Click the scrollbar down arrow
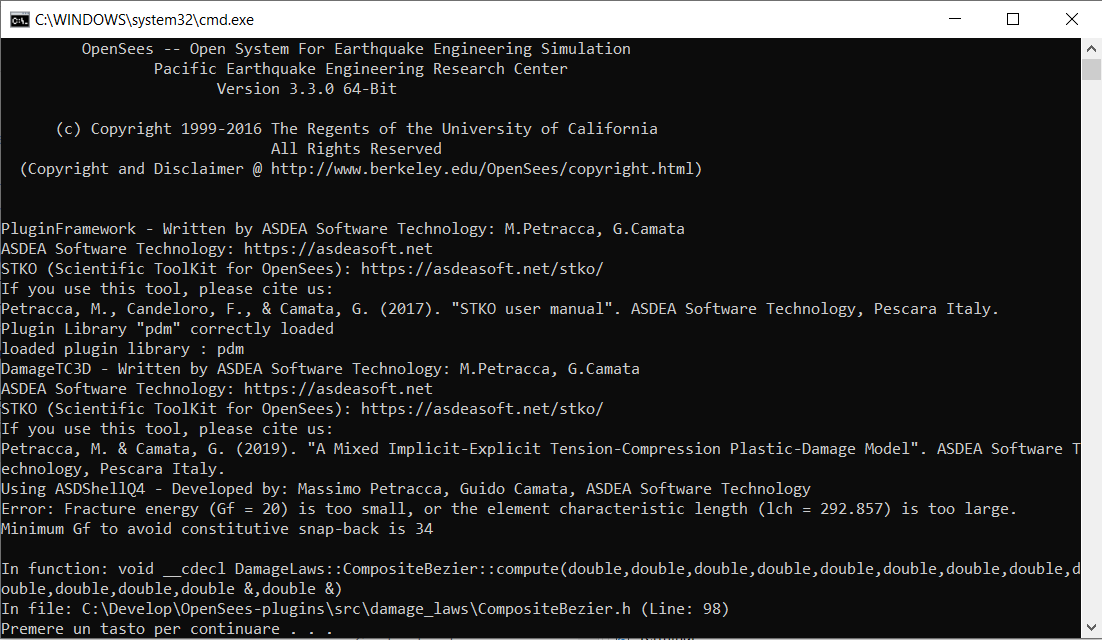 pos(1091,627)
